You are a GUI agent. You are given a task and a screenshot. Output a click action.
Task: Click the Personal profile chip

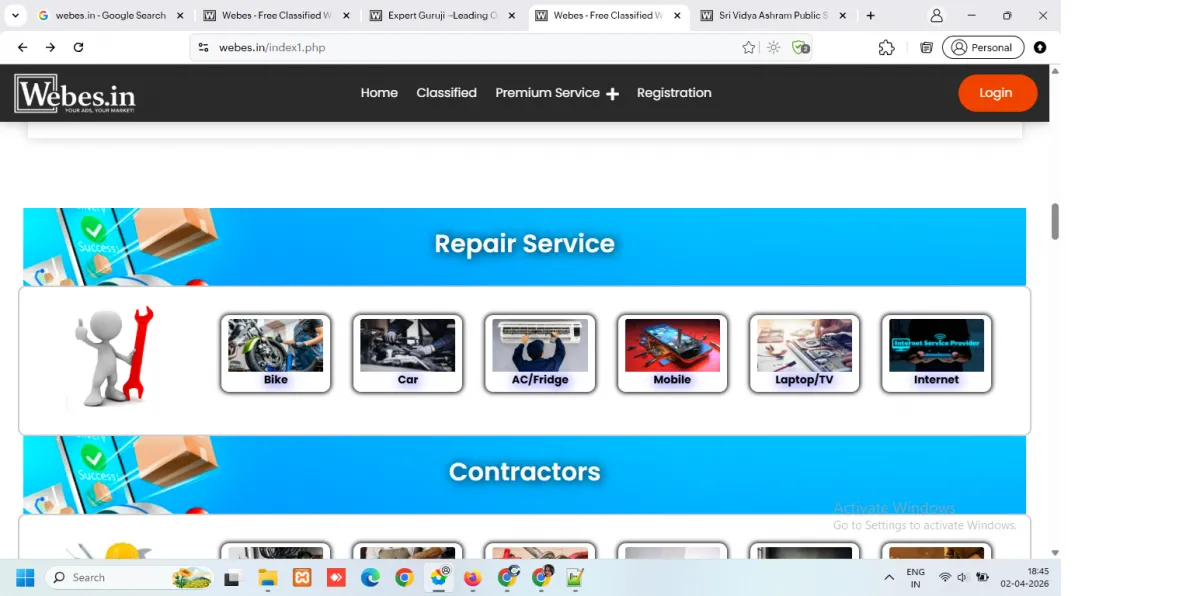click(983, 47)
